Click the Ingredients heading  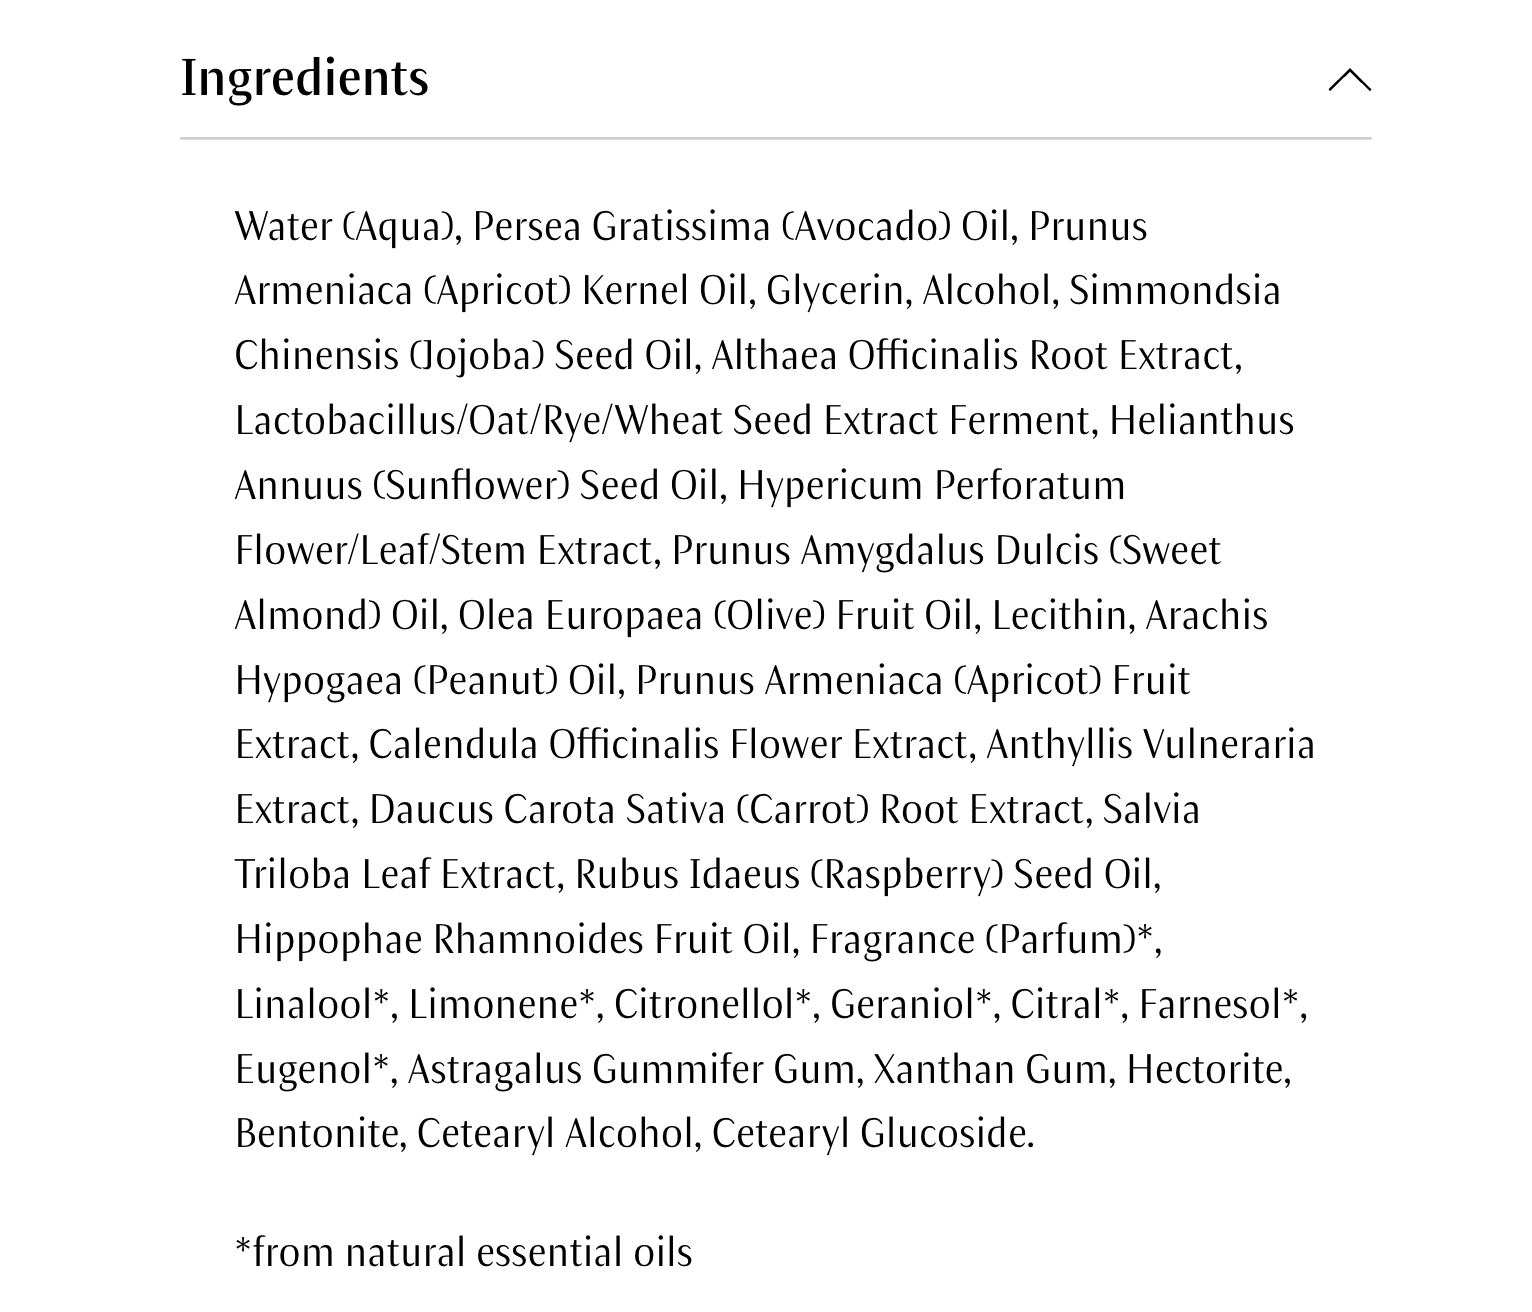pos(304,78)
